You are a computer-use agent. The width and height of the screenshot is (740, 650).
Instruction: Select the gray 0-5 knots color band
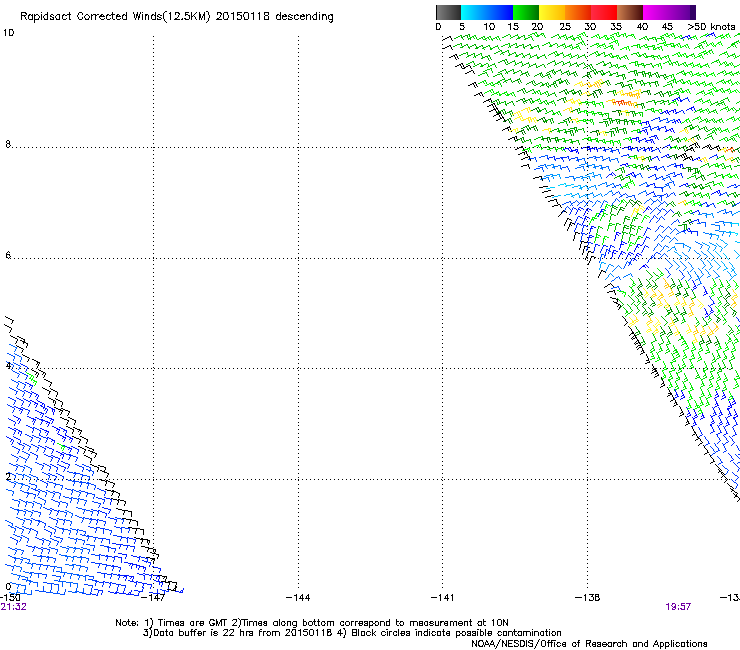(x=448, y=12)
